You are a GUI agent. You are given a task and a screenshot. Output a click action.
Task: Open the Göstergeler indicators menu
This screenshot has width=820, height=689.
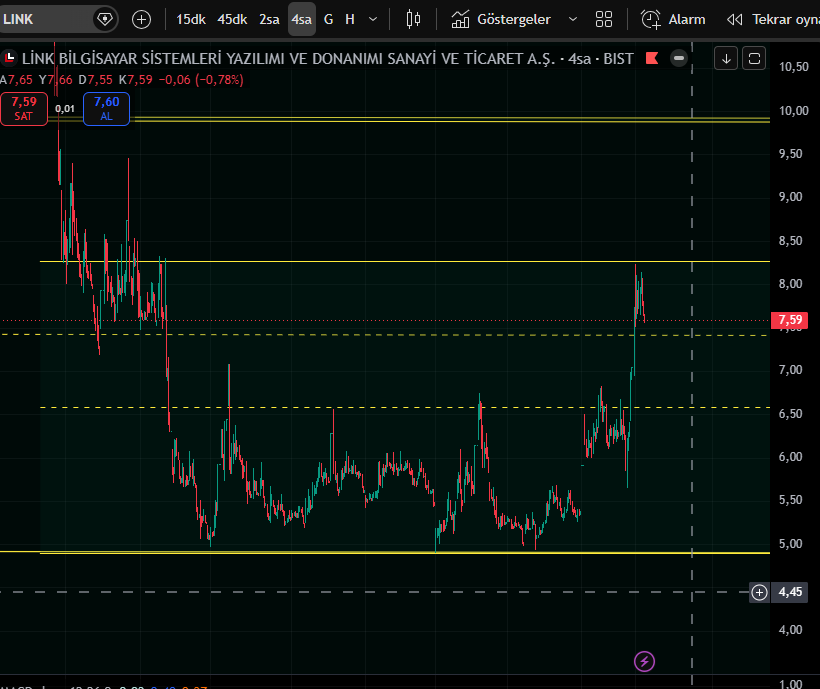[502, 19]
